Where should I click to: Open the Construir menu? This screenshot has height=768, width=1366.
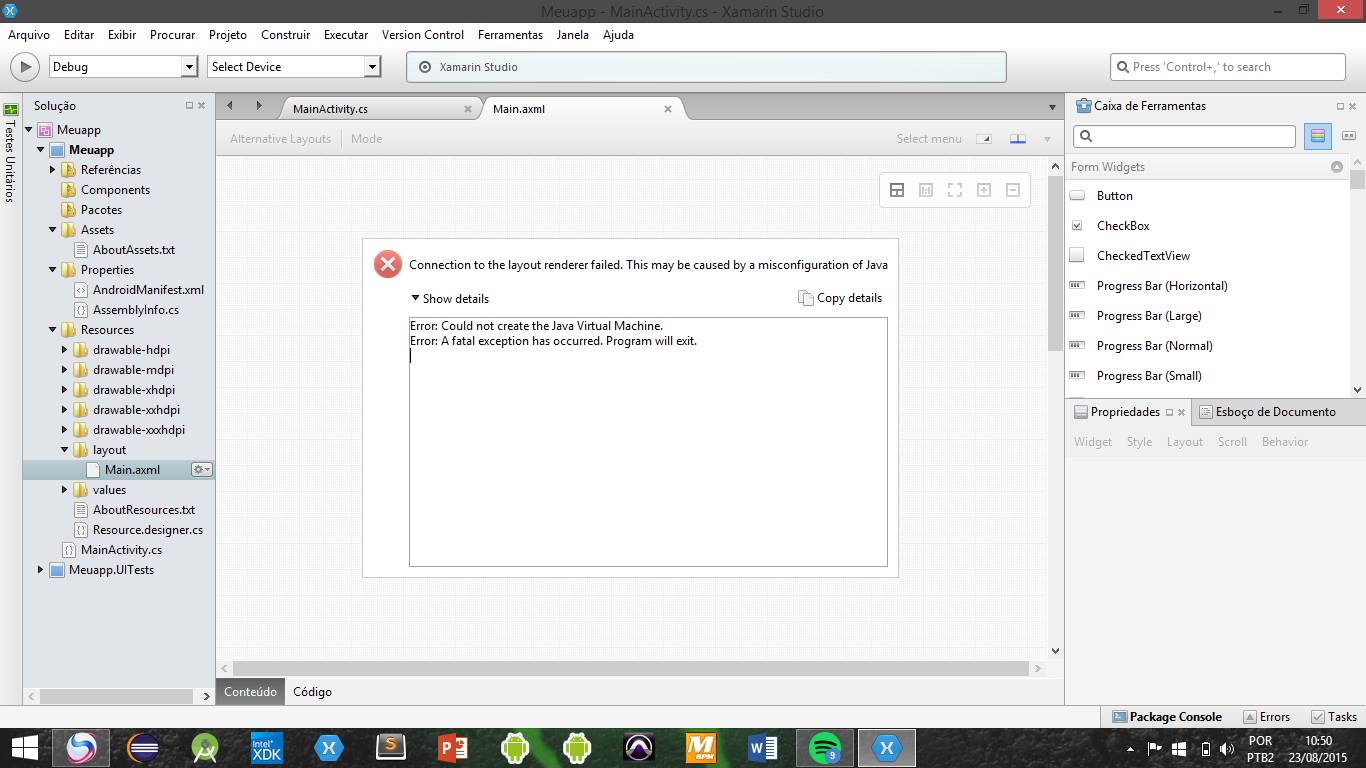tap(286, 34)
